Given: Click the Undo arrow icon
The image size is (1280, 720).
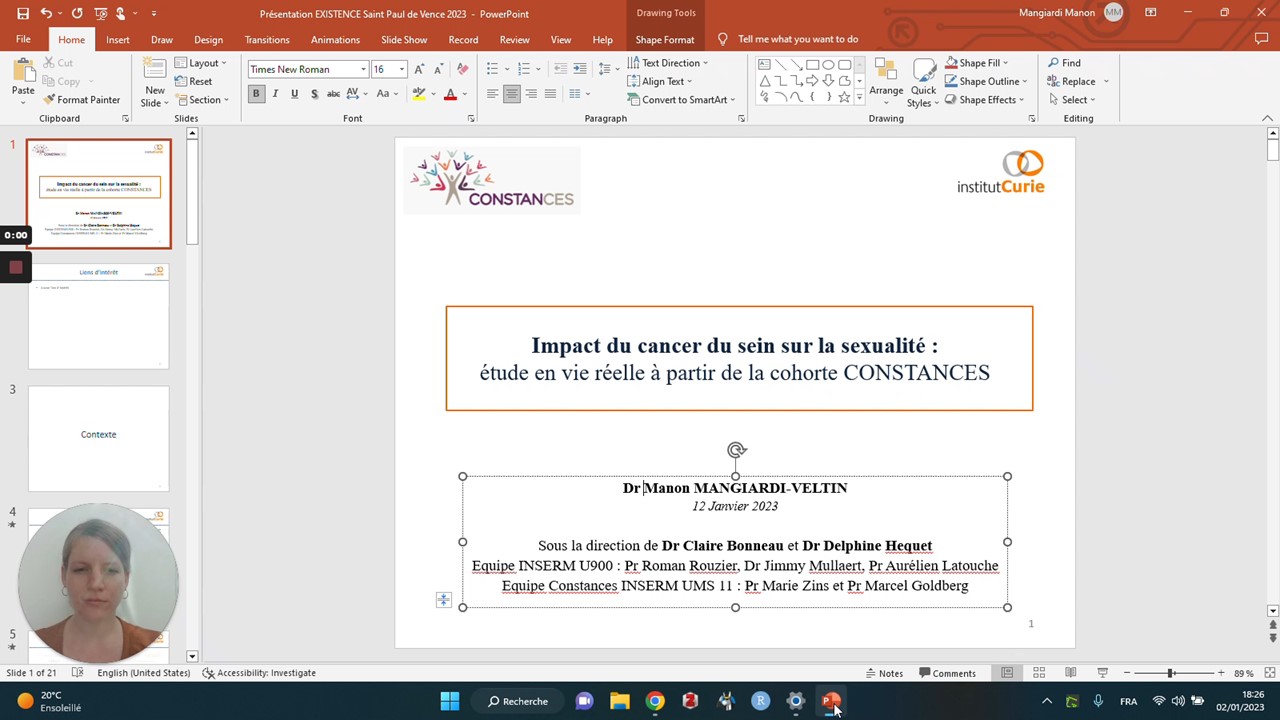Looking at the screenshot, I should tap(46, 13).
